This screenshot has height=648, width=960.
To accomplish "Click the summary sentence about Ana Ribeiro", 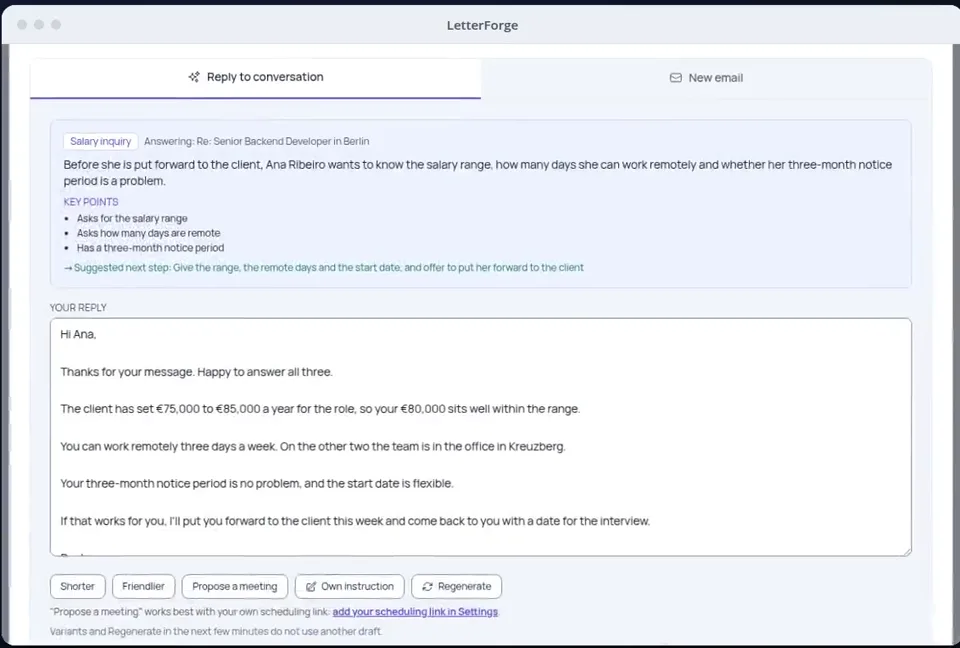I will 478,173.
